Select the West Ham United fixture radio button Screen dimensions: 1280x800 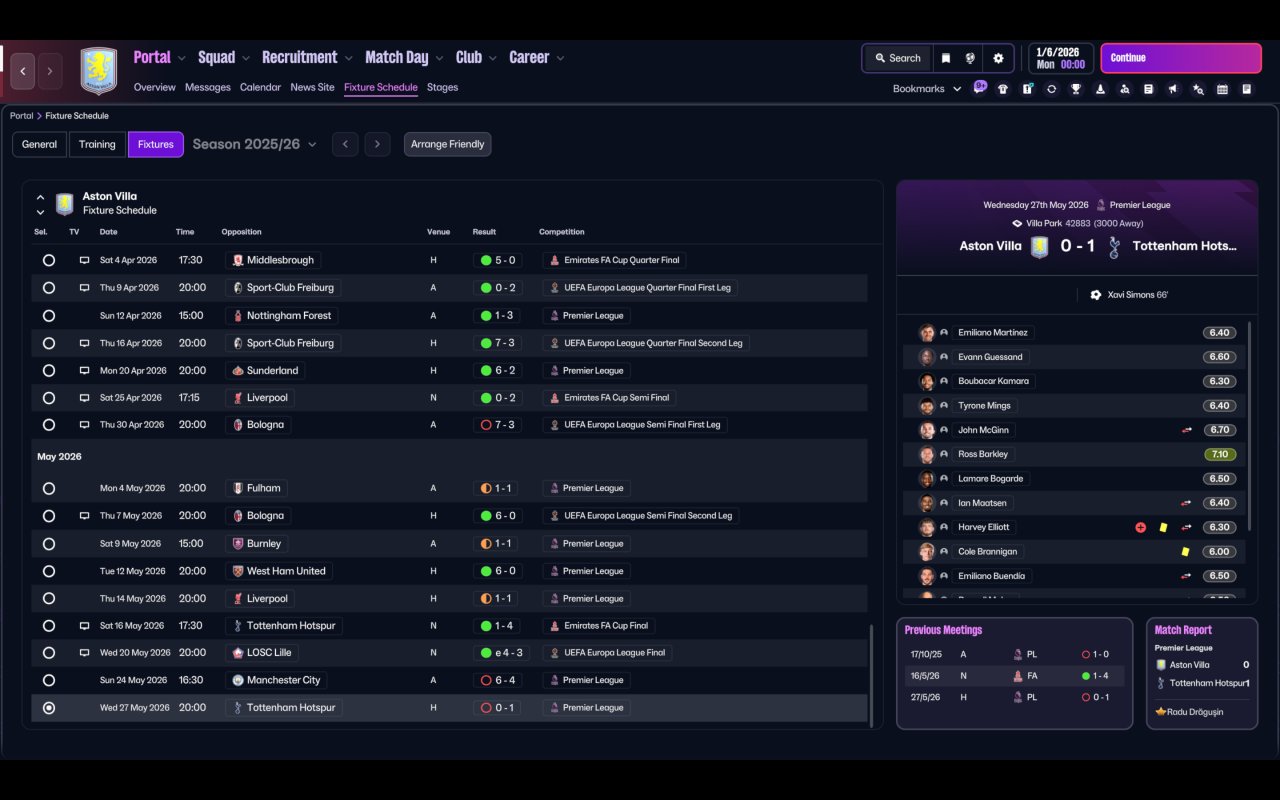(x=49, y=571)
